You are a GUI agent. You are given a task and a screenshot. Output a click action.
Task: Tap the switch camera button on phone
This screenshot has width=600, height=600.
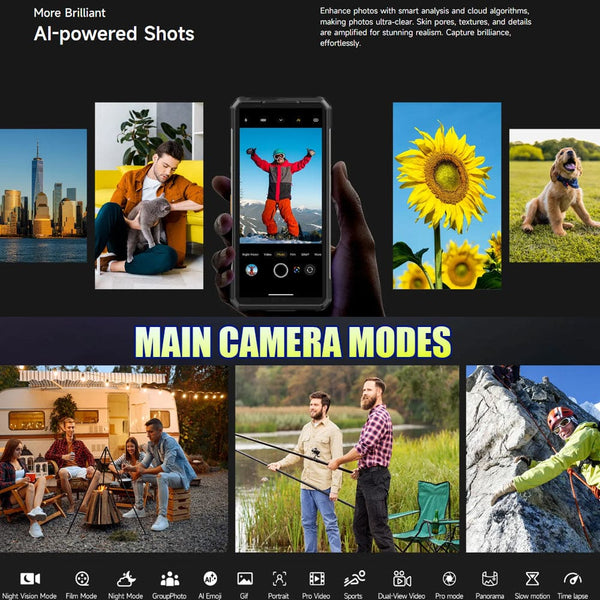tap(309, 269)
